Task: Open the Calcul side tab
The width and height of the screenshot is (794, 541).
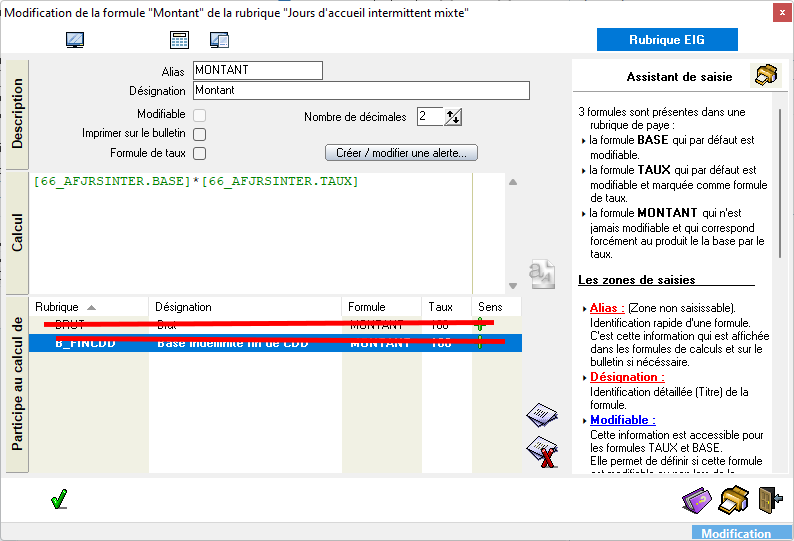Action: point(17,233)
